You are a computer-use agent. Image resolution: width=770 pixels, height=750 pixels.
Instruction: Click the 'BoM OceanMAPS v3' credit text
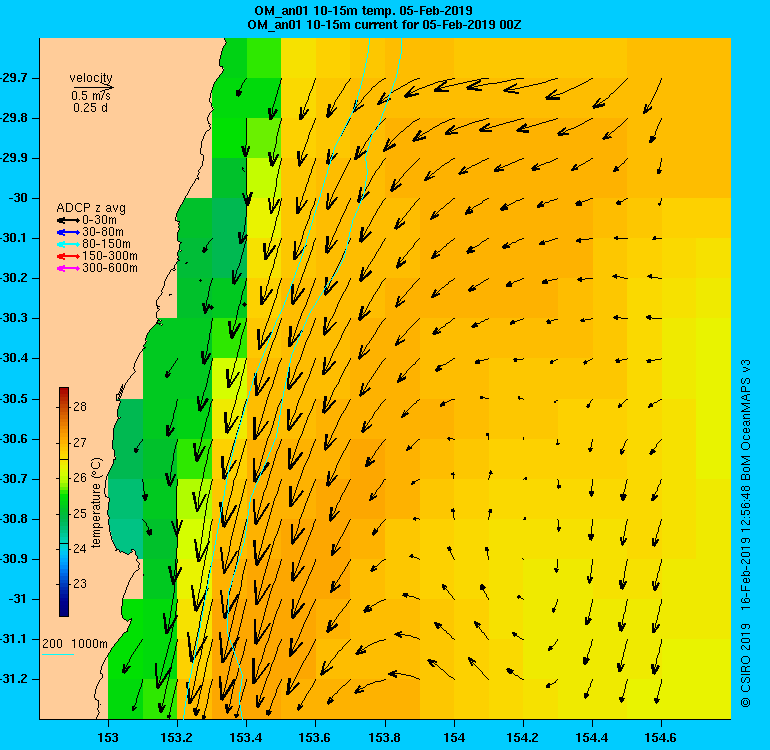coord(746,420)
